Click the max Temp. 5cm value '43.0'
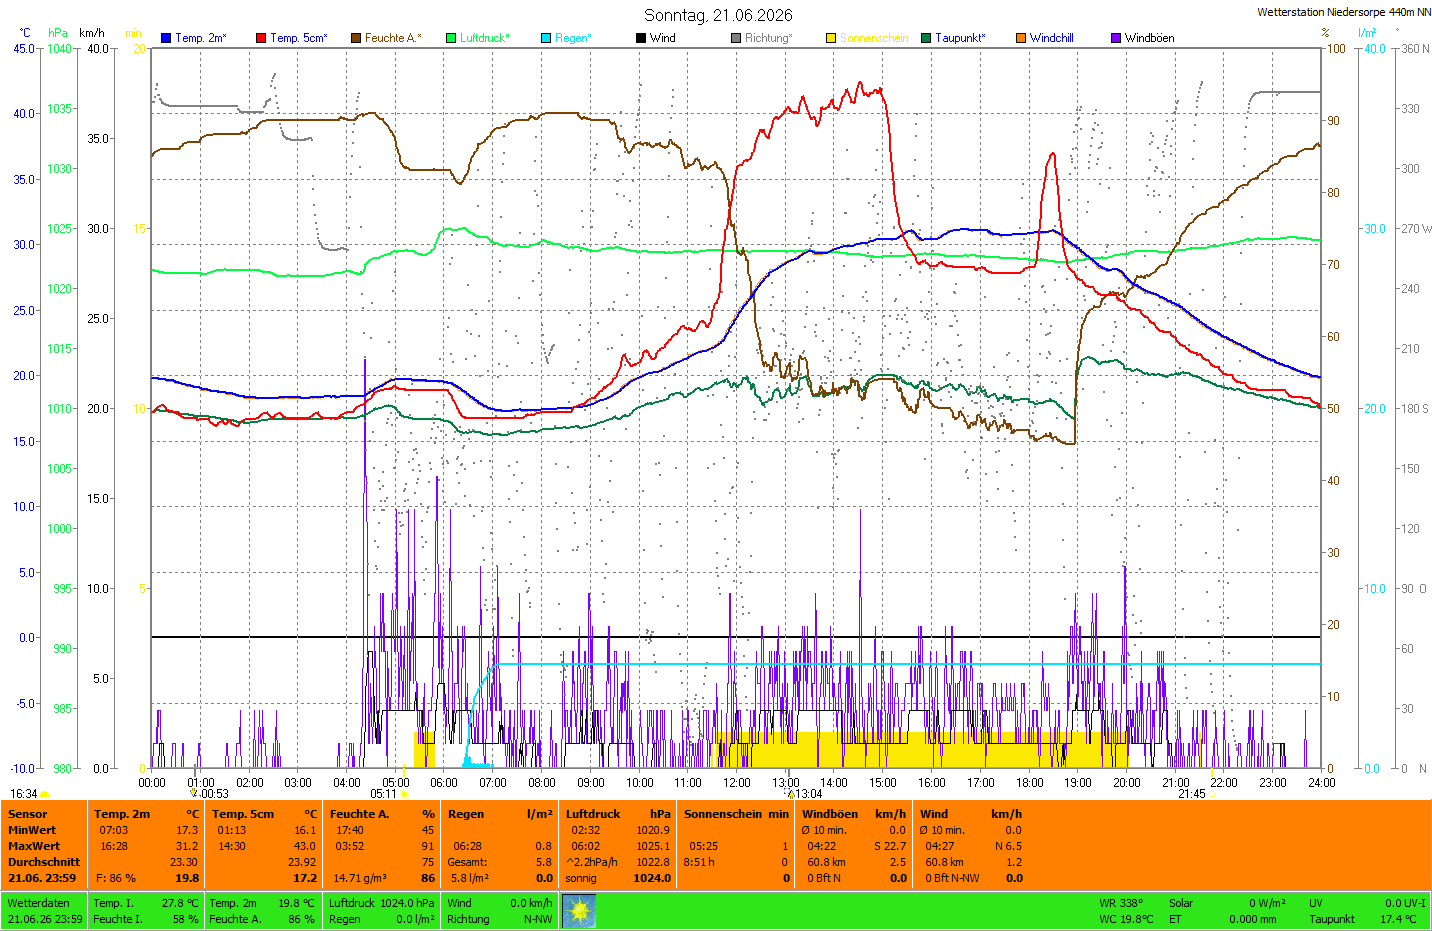The width and height of the screenshot is (1432, 931). pos(305,846)
